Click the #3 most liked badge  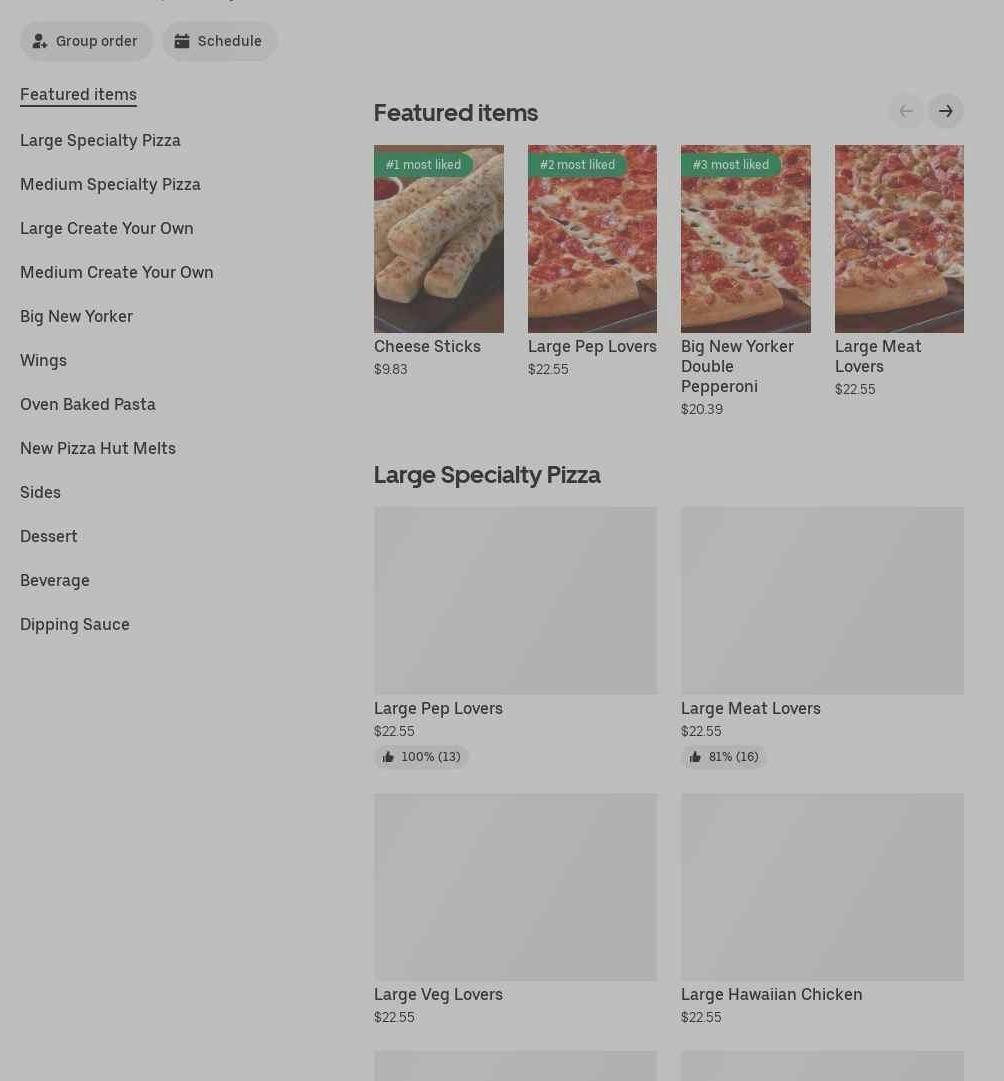click(731, 165)
